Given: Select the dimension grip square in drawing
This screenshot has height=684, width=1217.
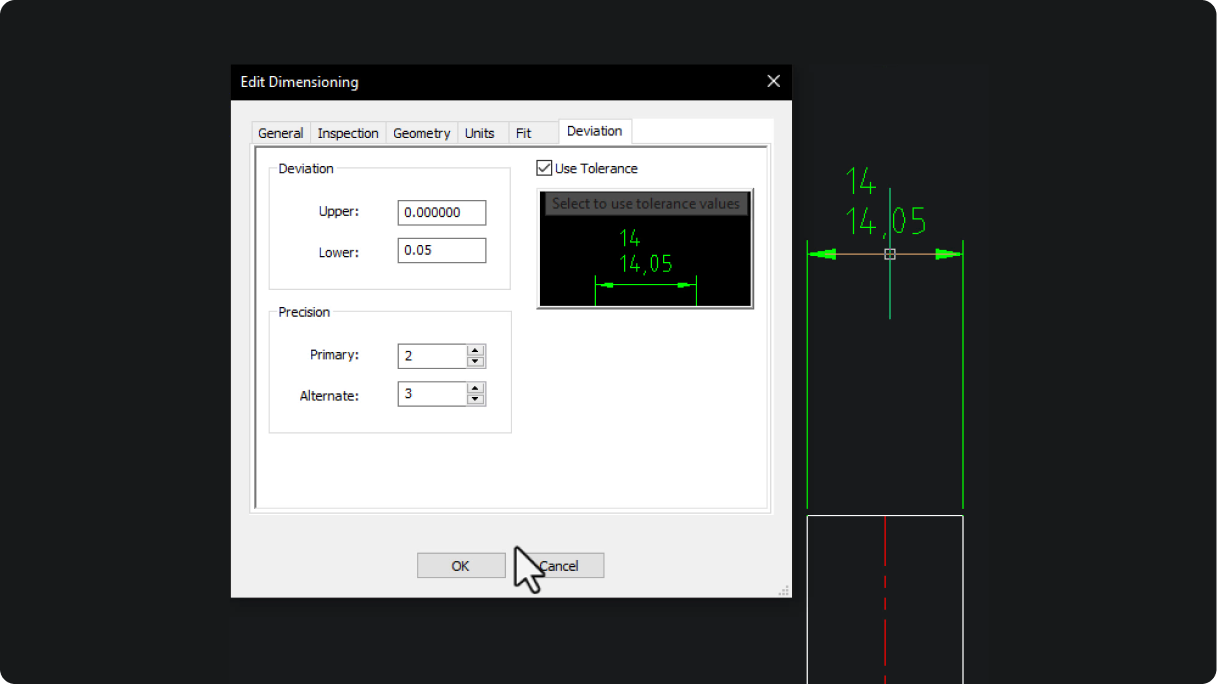Looking at the screenshot, I should pyautogui.click(x=890, y=254).
